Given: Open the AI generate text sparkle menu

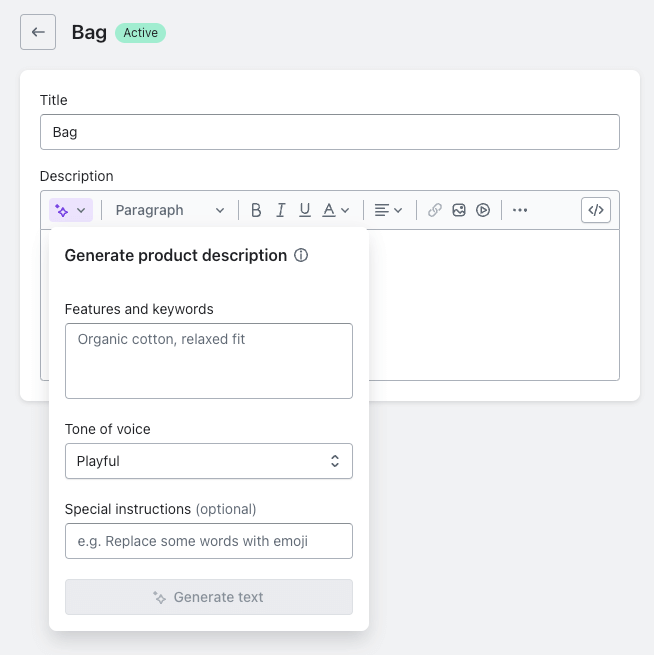Looking at the screenshot, I should pyautogui.click(x=71, y=210).
